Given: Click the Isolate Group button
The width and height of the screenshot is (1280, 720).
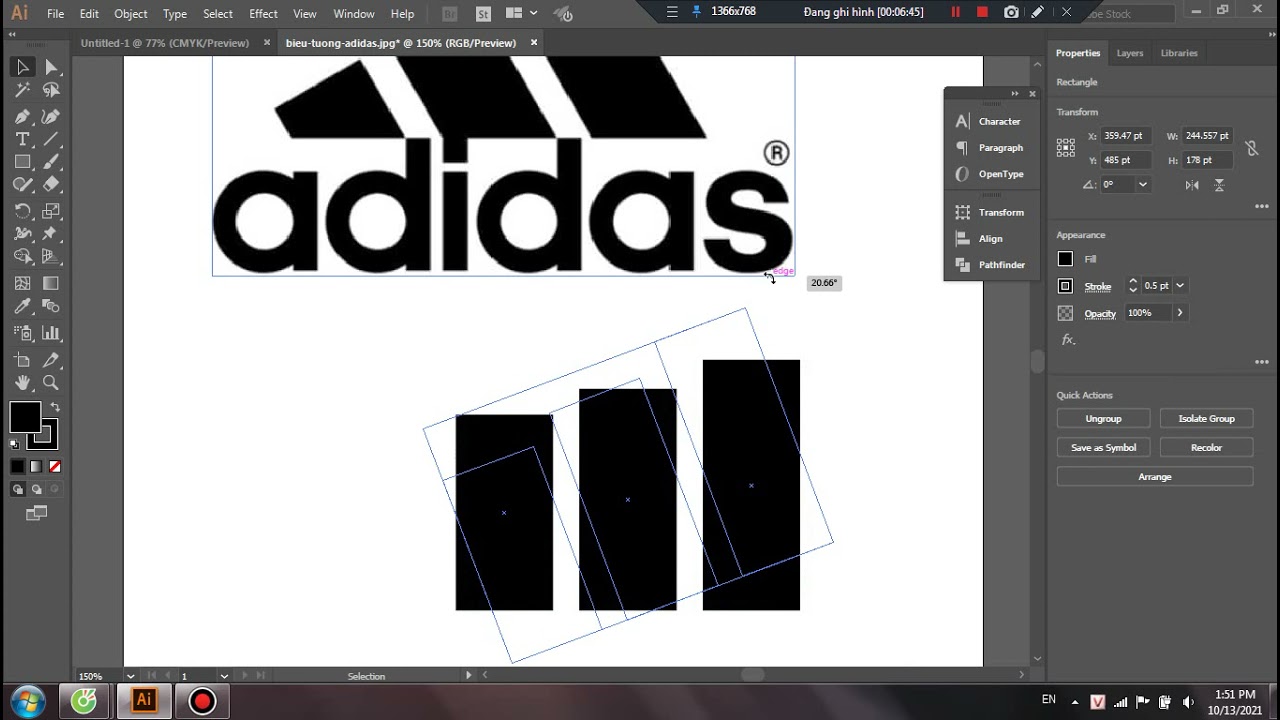Looking at the screenshot, I should click(1206, 419).
